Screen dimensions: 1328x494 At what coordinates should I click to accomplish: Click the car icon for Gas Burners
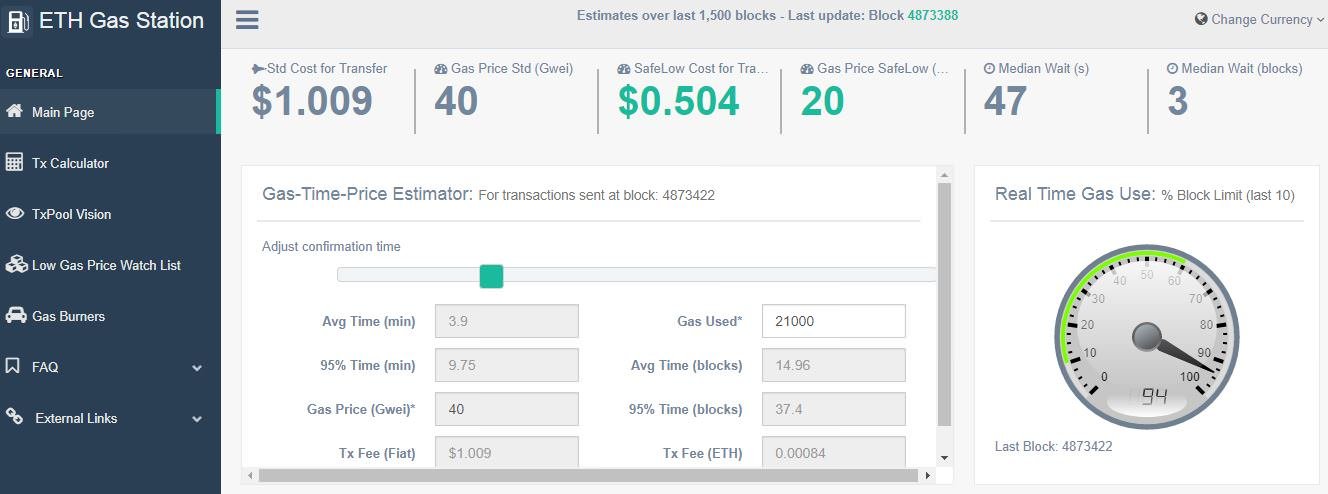click(x=15, y=315)
